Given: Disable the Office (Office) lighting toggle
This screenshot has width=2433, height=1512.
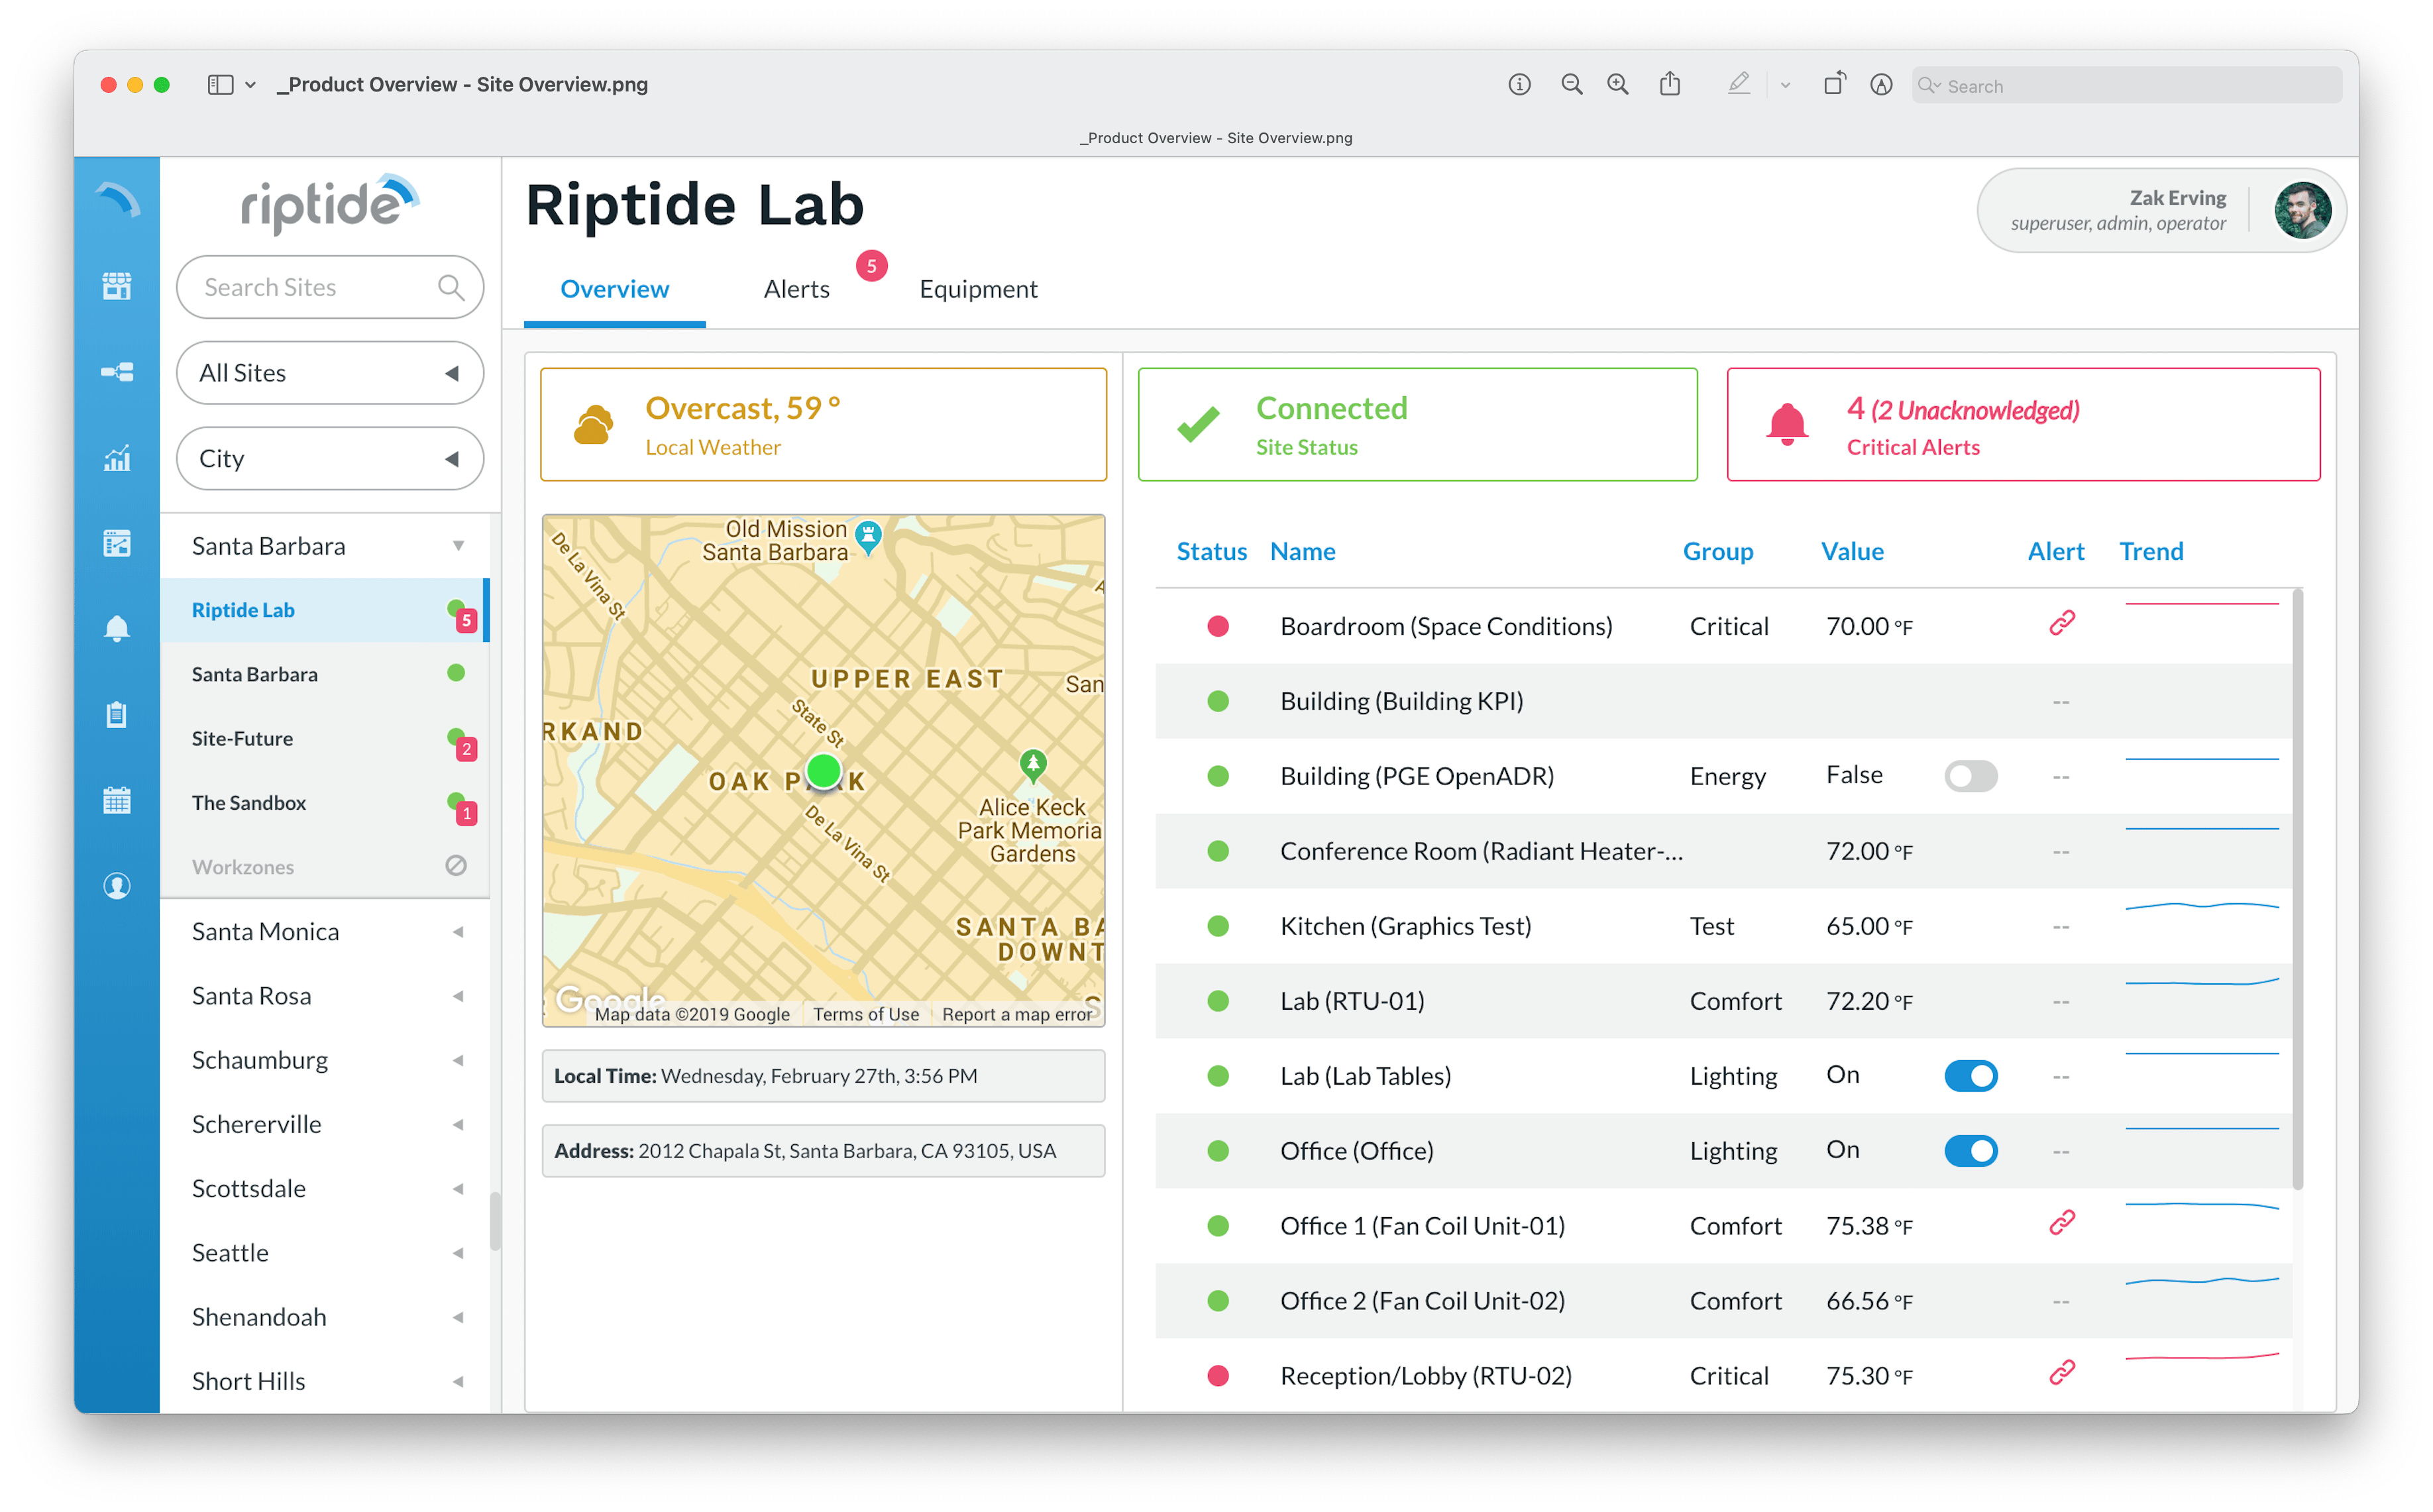Looking at the screenshot, I should point(1970,1151).
